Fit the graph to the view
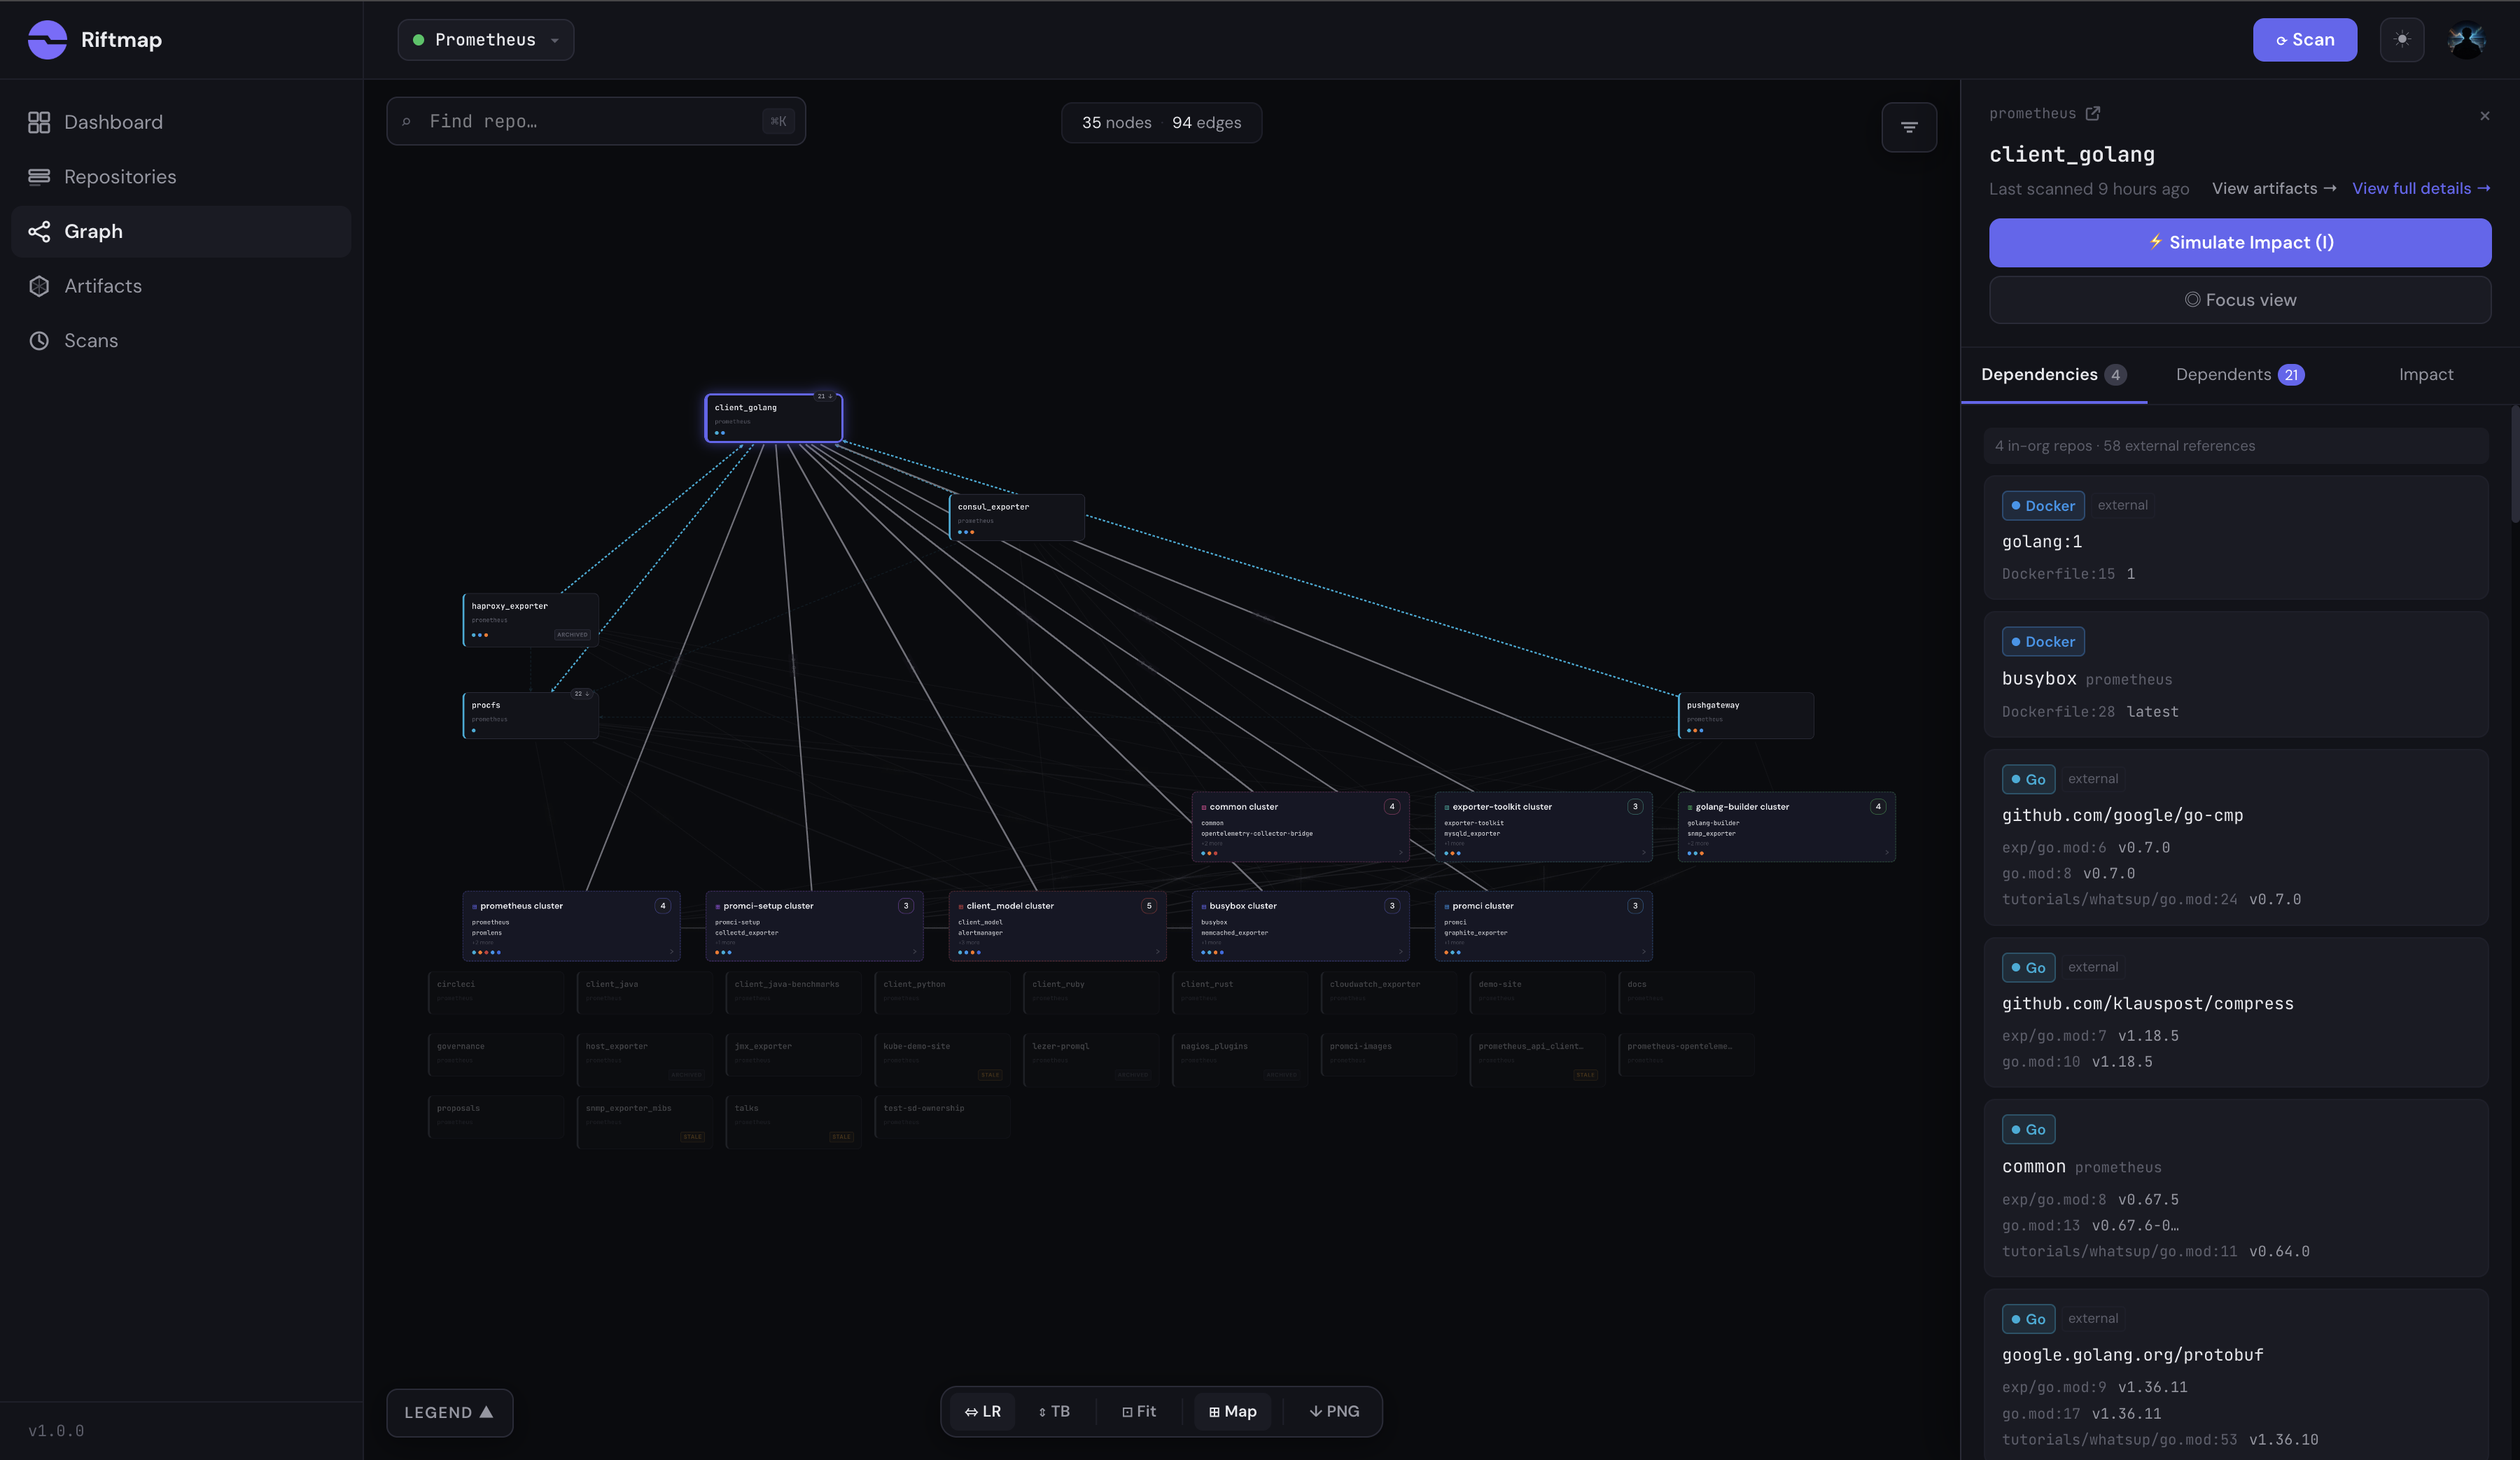 click(x=1139, y=1412)
